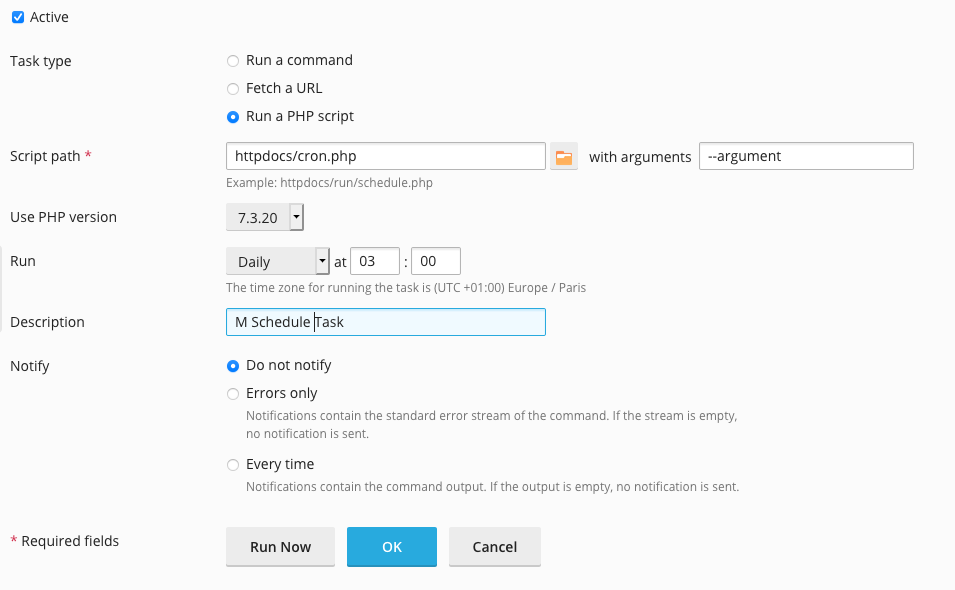Click the minutes field showing 00
The image size is (955, 590).
[x=435, y=261]
